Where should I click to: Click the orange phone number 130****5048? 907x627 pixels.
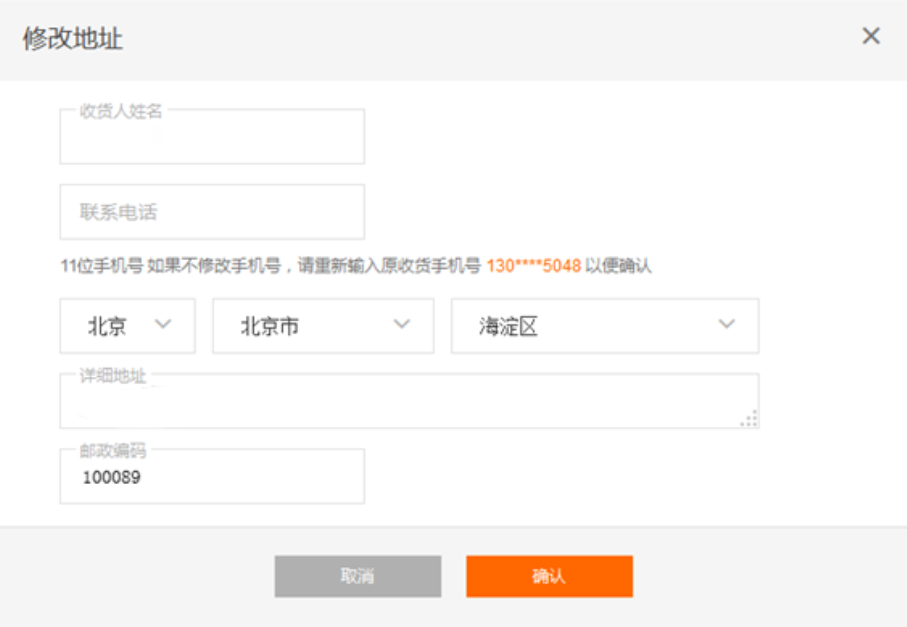click(x=533, y=267)
